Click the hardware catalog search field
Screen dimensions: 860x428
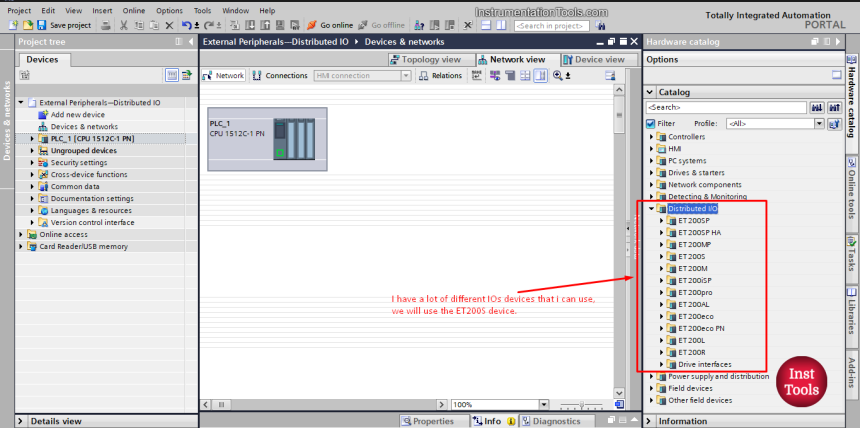pyautogui.click(x=725, y=107)
